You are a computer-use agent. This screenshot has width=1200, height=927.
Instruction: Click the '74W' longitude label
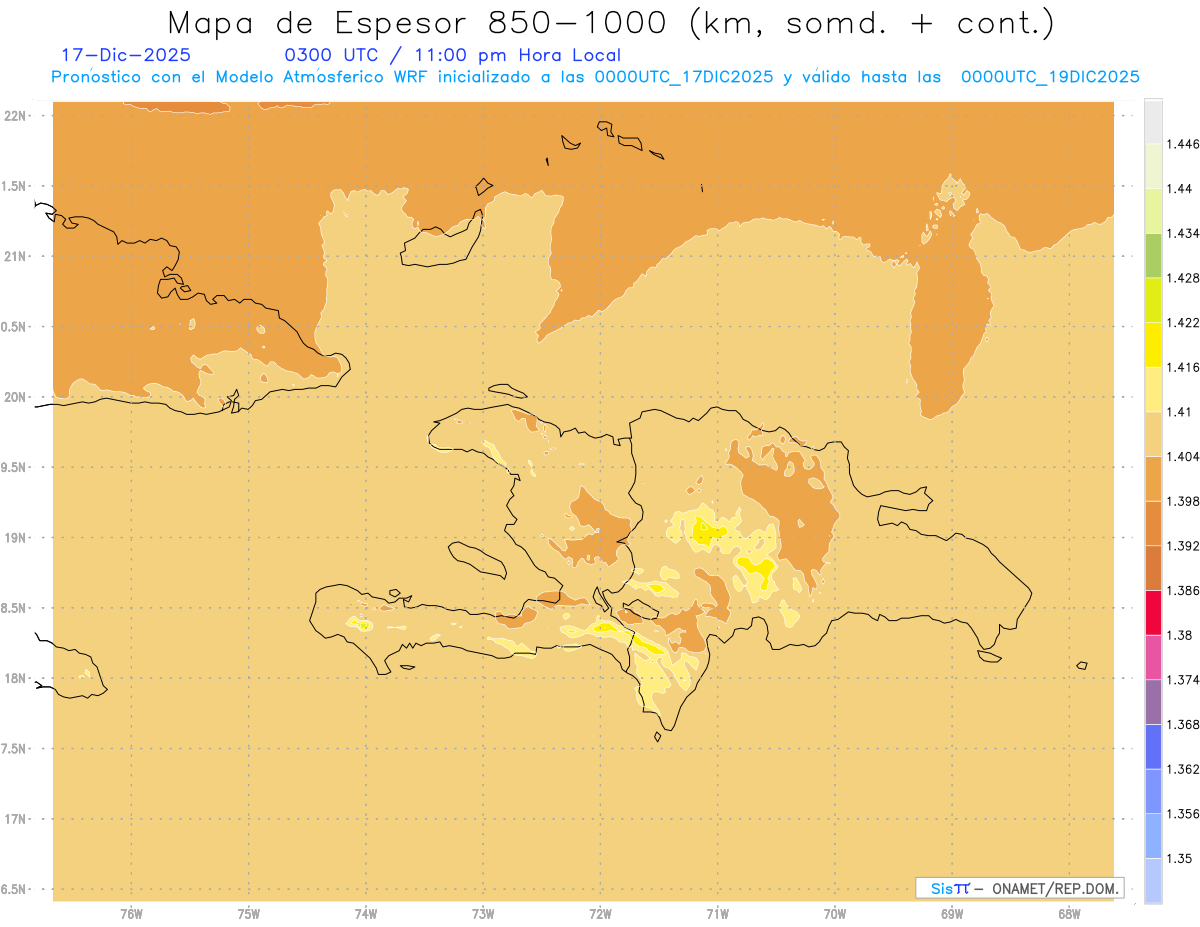click(x=366, y=914)
